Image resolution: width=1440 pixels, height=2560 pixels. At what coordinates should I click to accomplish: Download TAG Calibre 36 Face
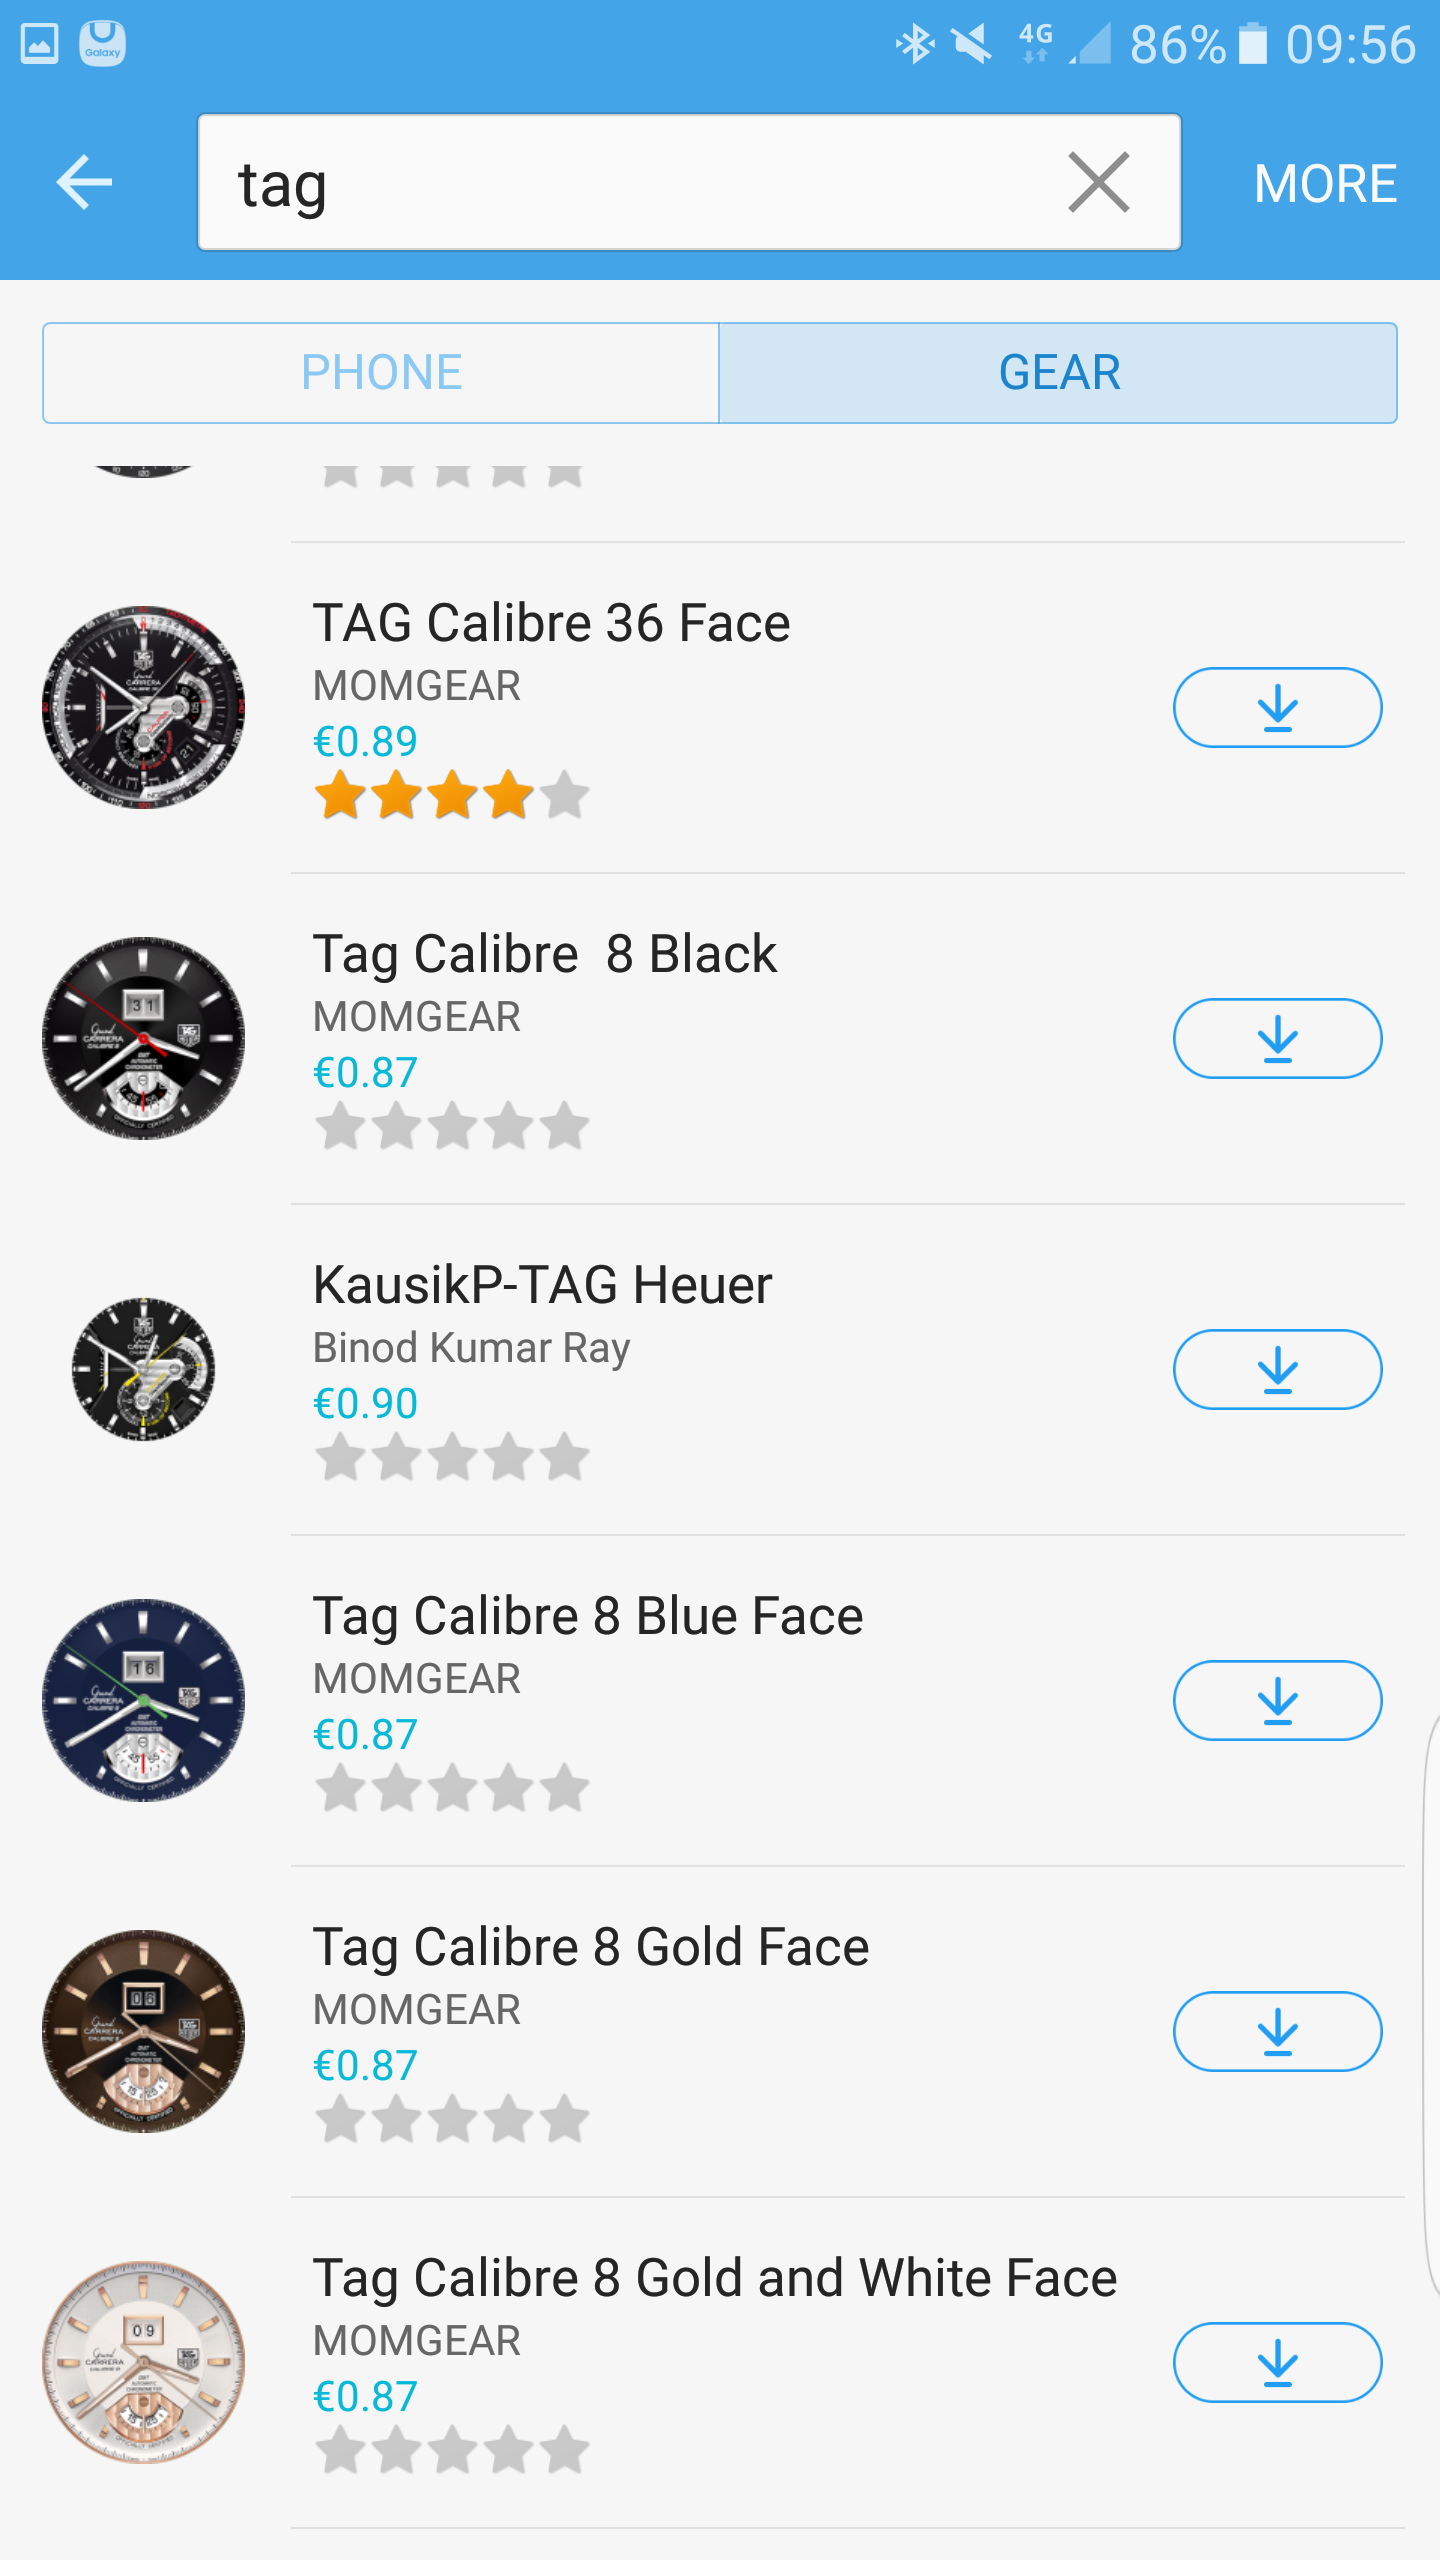1277,708
